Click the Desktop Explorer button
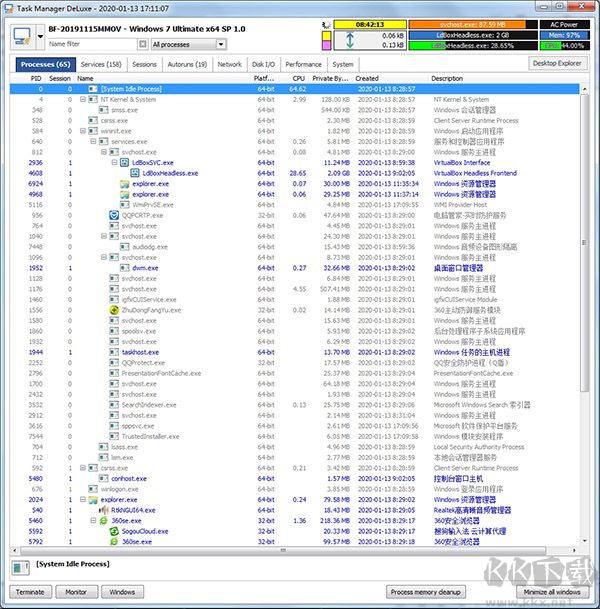This screenshot has width=600, height=609. (x=557, y=63)
